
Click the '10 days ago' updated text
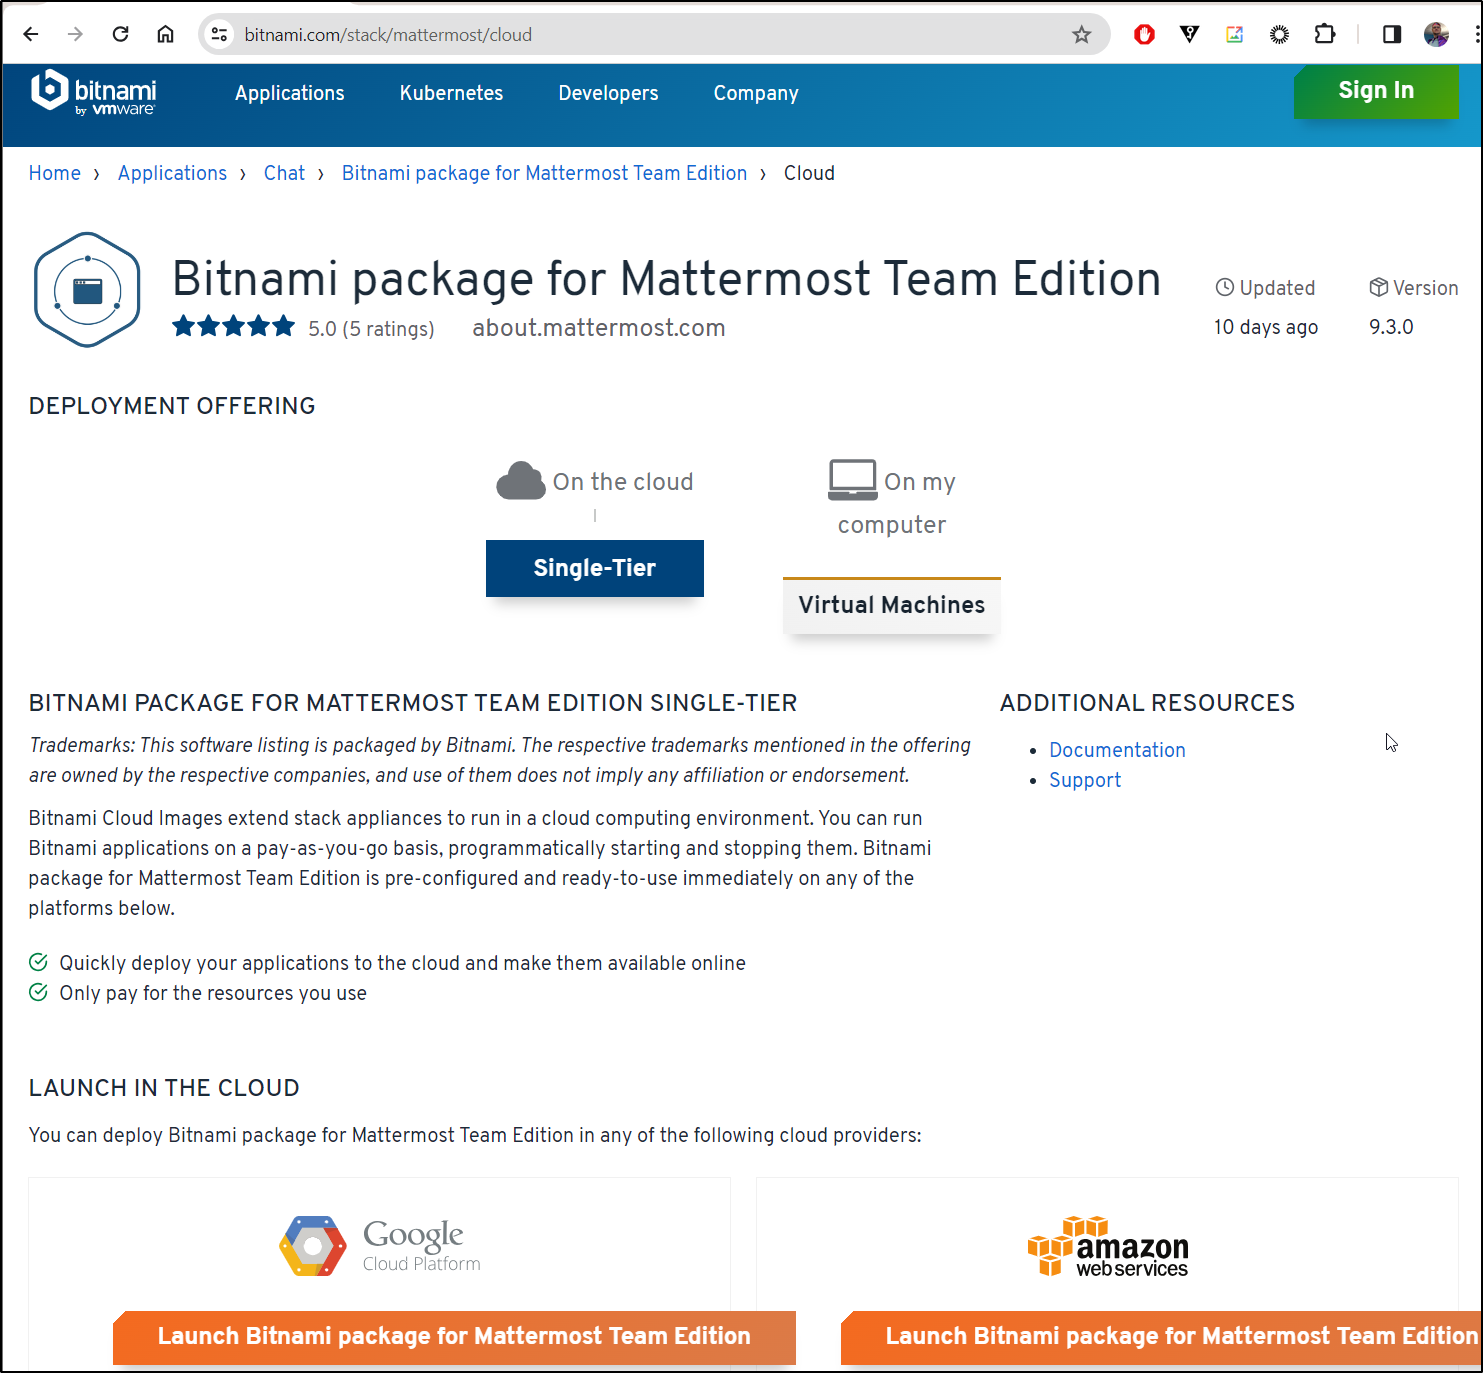pyautogui.click(x=1265, y=327)
